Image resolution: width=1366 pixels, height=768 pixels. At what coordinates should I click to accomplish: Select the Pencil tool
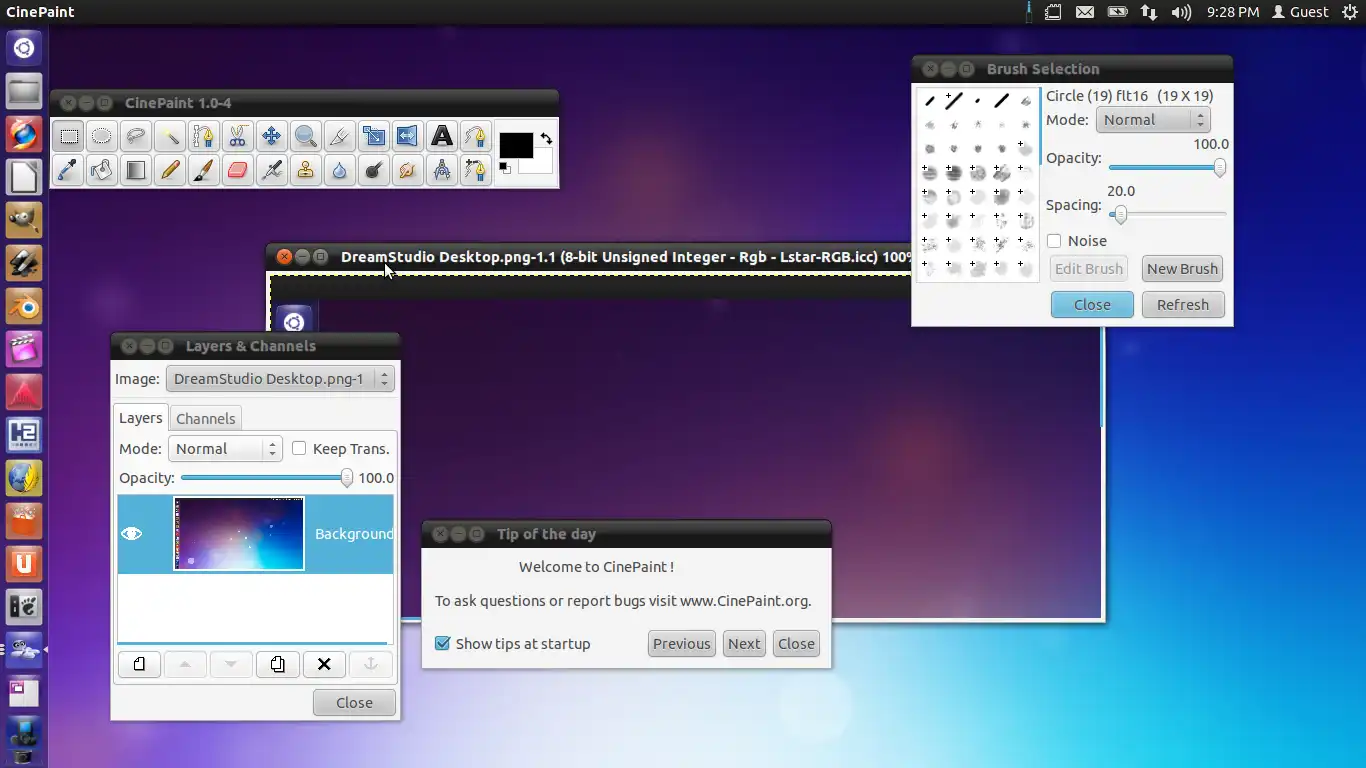170,170
